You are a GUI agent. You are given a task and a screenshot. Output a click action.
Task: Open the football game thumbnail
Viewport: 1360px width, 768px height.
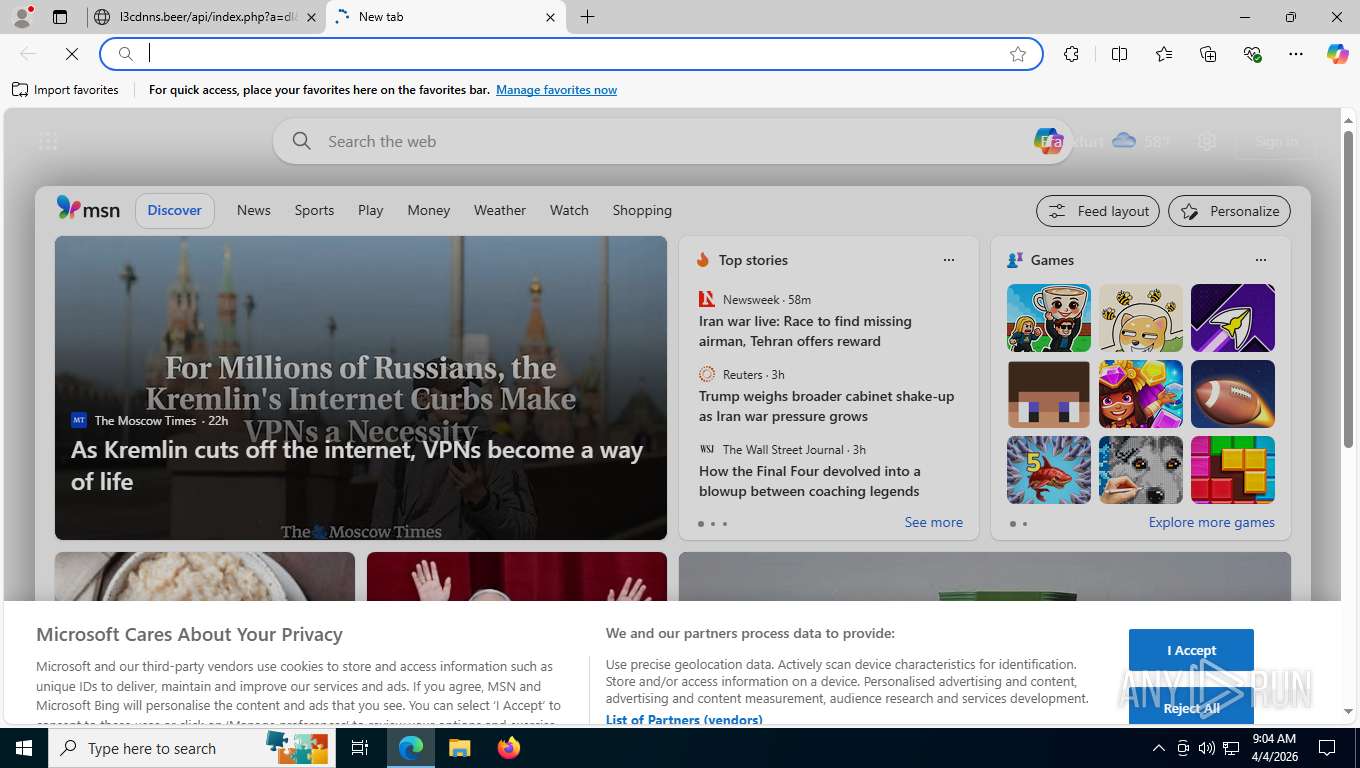coord(1233,394)
